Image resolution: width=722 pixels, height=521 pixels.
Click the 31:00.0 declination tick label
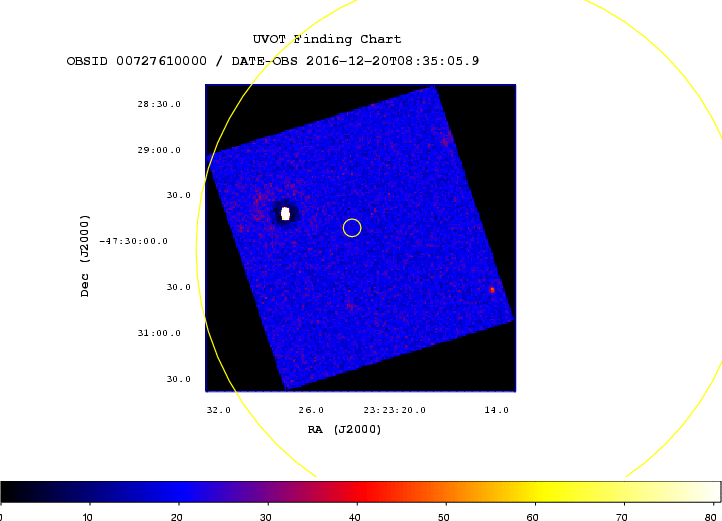[x=159, y=333]
